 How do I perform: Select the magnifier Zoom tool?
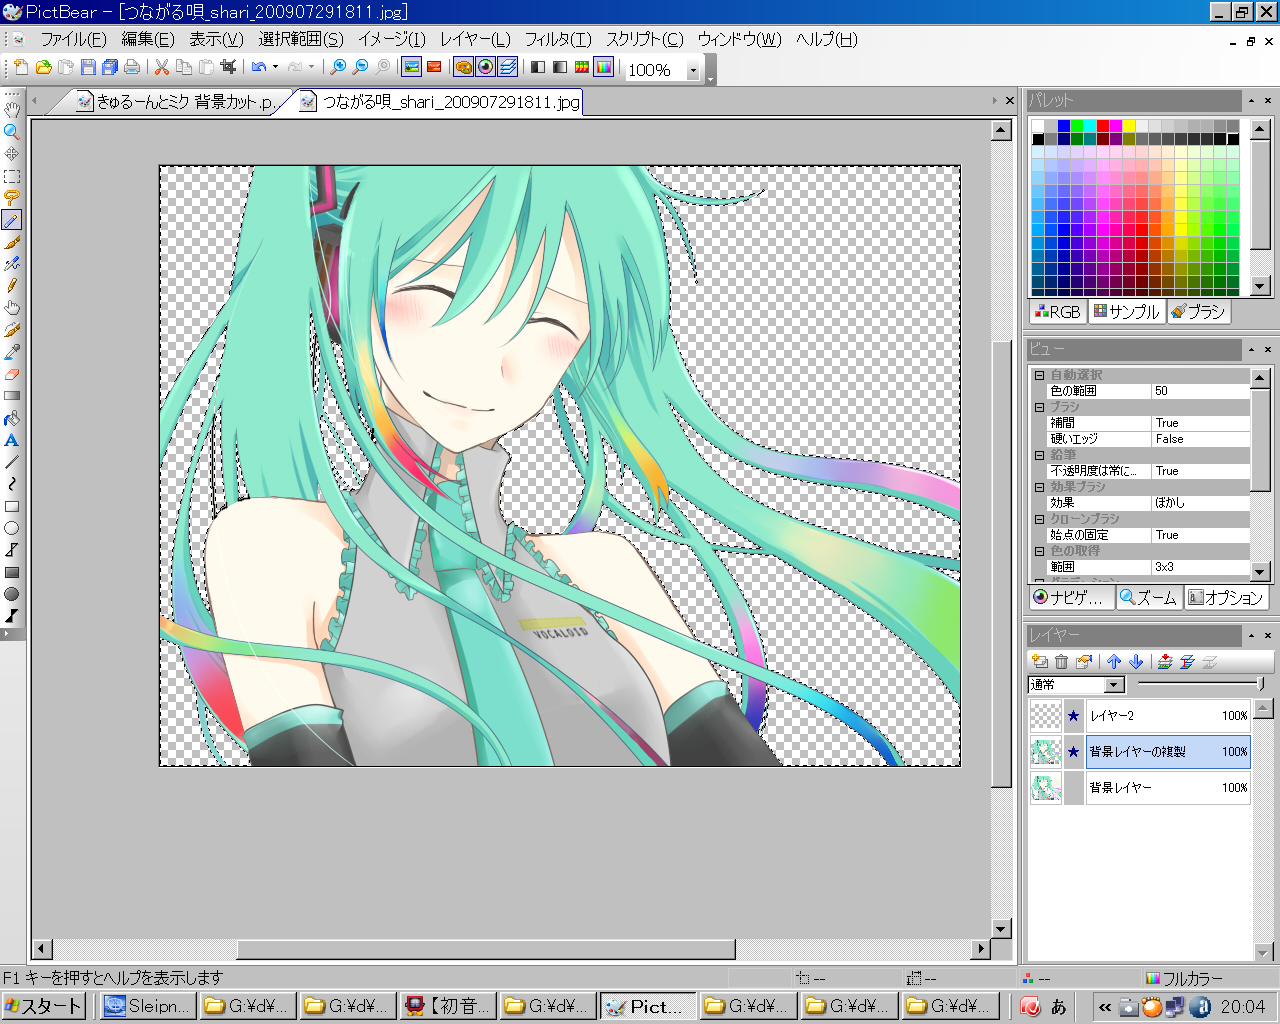click(12, 132)
